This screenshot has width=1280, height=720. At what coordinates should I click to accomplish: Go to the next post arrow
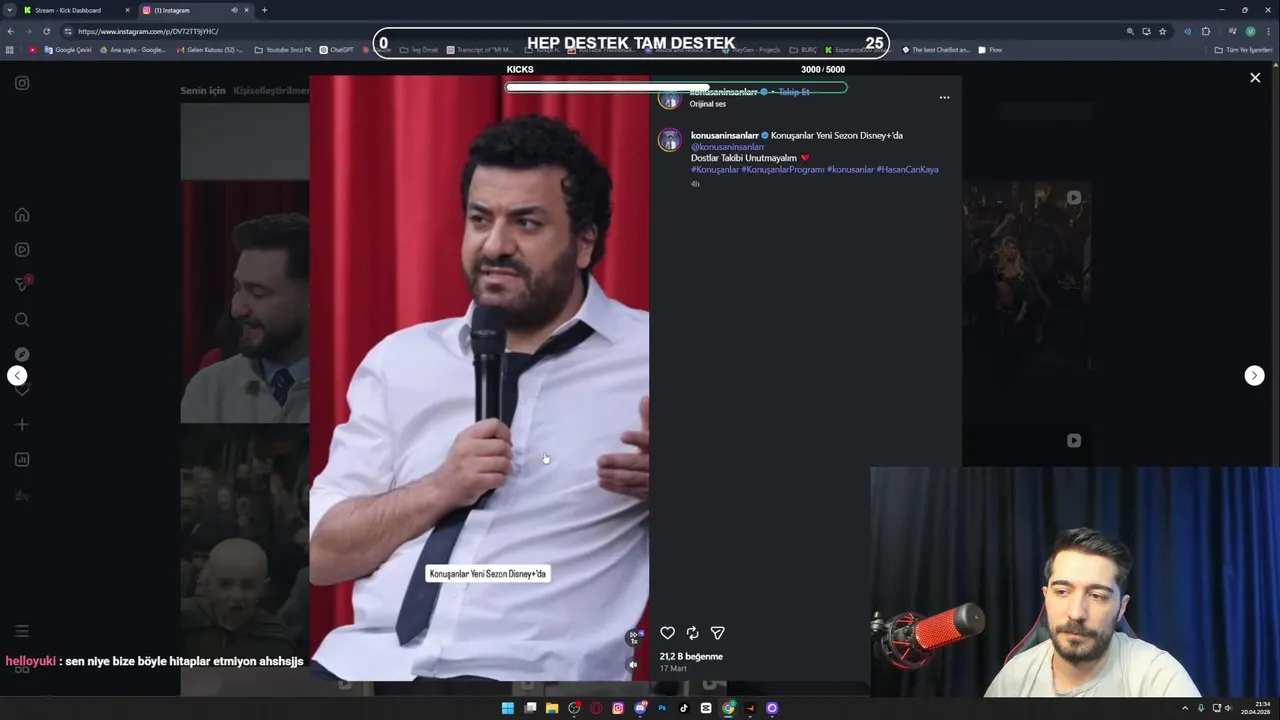point(1254,376)
